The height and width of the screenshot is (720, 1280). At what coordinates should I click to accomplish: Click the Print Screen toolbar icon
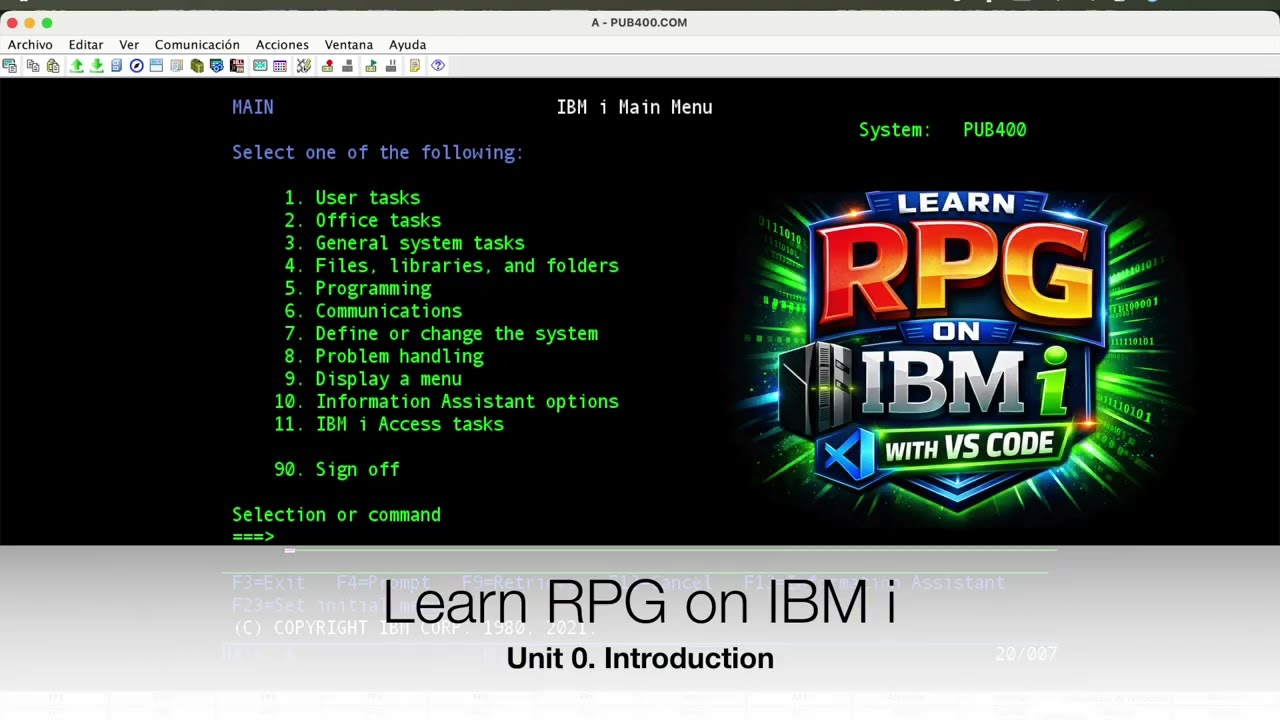[10, 66]
